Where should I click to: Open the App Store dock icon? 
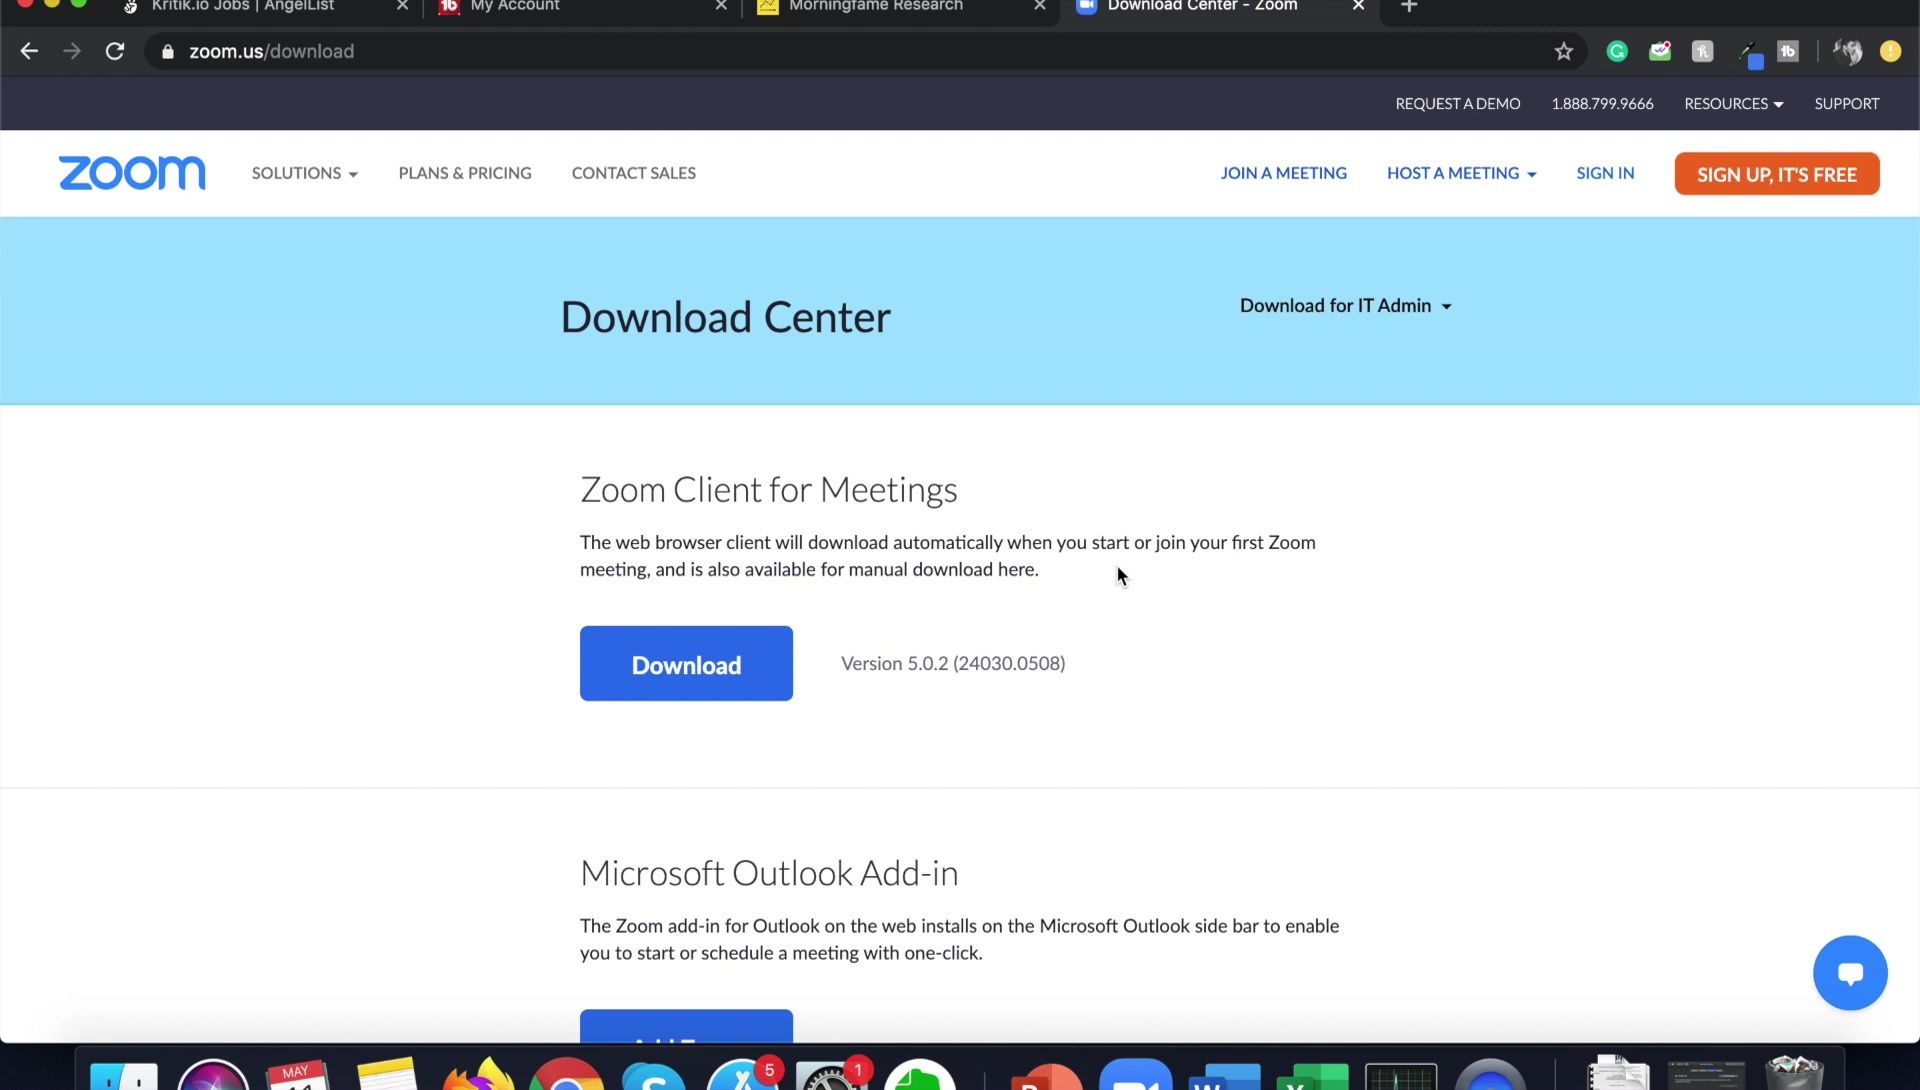[x=742, y=1075]
